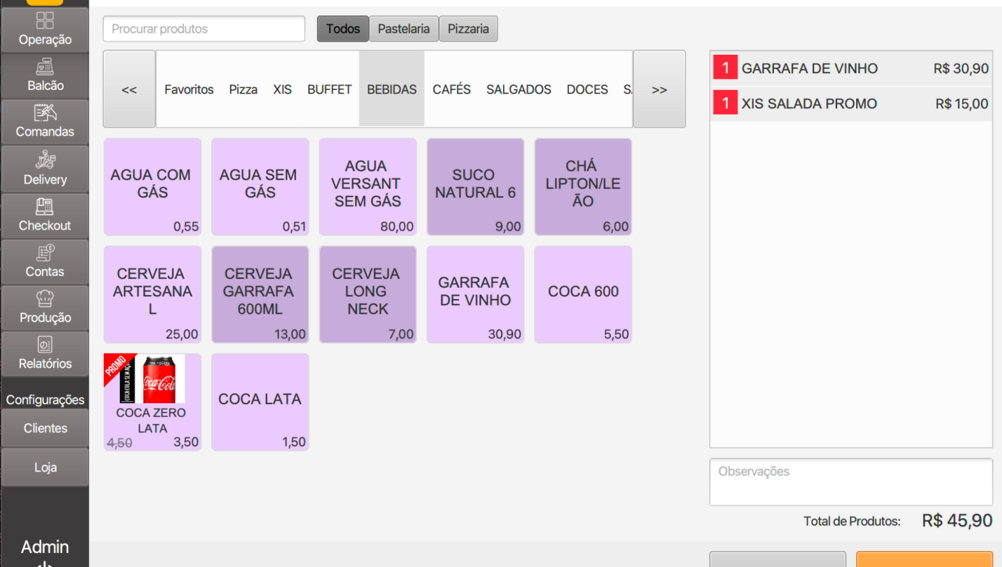Filter products by Todos

point(342,29)
